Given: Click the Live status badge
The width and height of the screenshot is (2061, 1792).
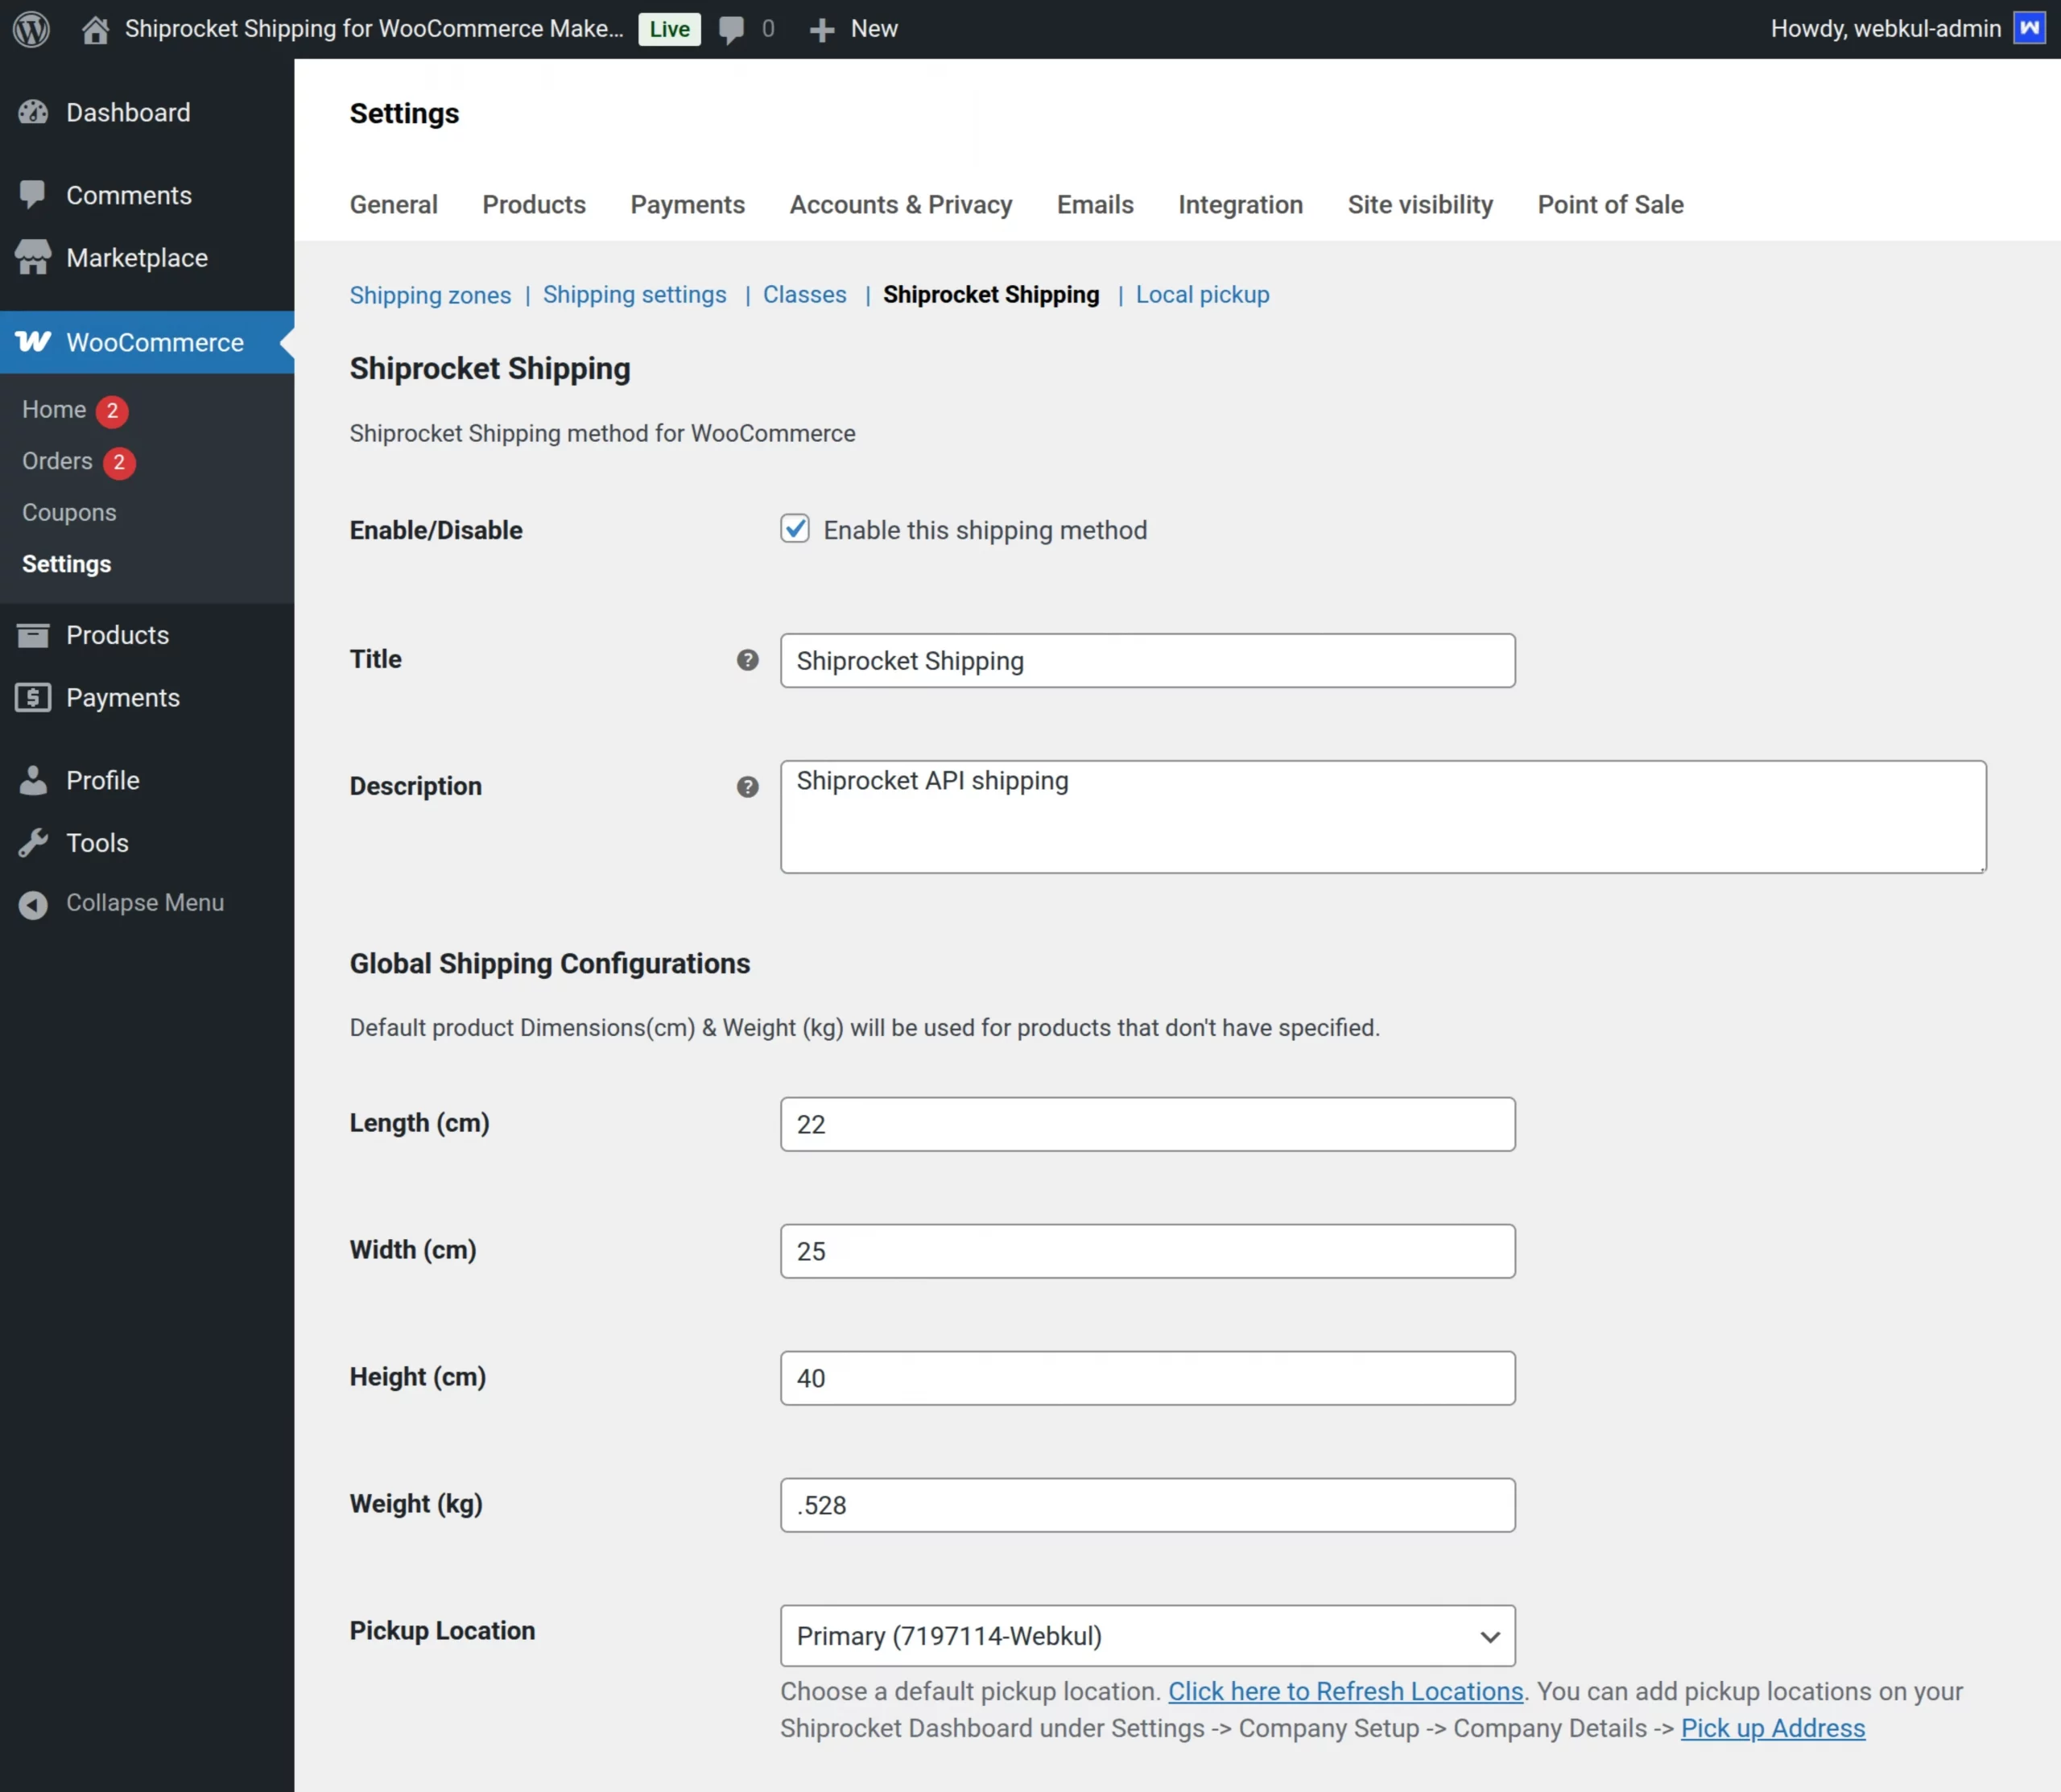Looking at the screenshot, I should click(x=669, y=29).
